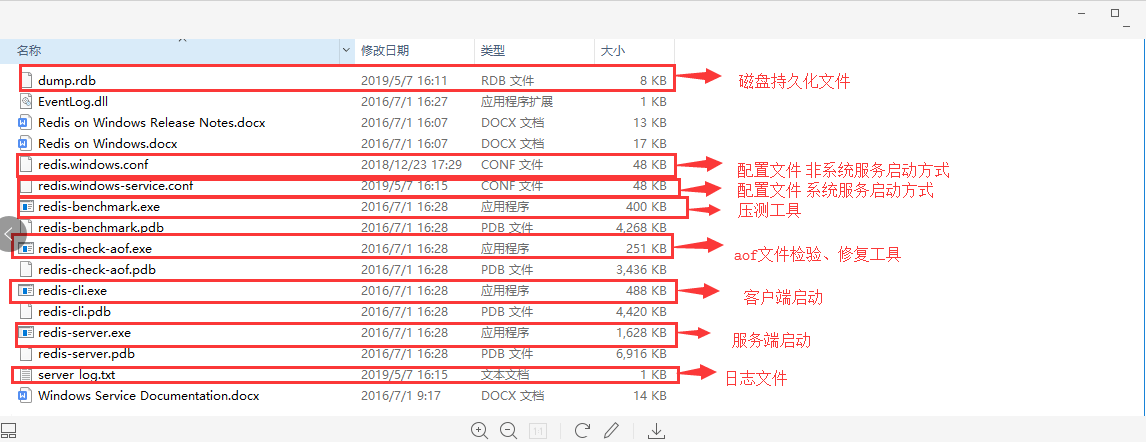1146x442 pixels.
Task: Click the redis-cli.pdb file icon
Action: (x=26, y=312)
